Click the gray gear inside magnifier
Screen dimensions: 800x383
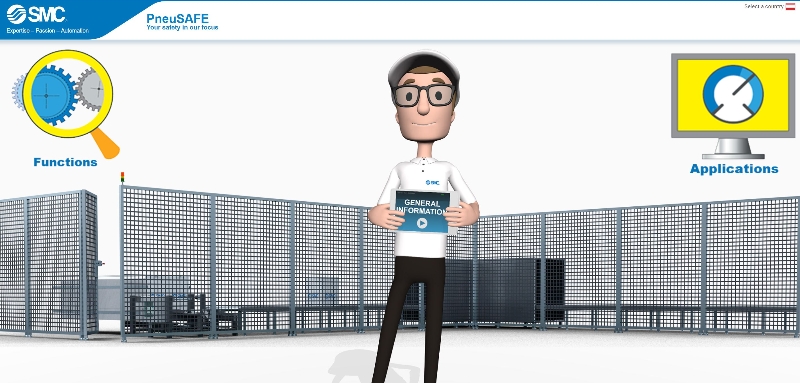(x=92, y=90)
